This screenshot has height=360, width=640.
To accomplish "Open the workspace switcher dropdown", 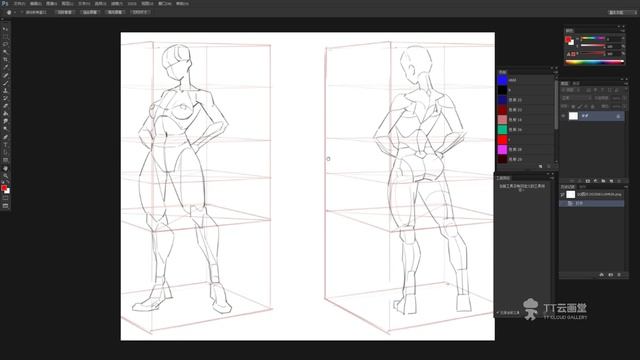I will point(622,12).
